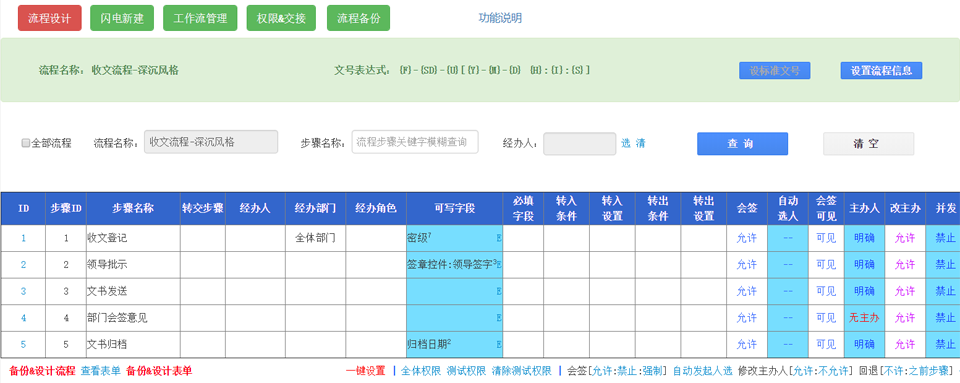Go to 流程备份 tab
Screen dimensions: 960x383
[x=358, y=18]
